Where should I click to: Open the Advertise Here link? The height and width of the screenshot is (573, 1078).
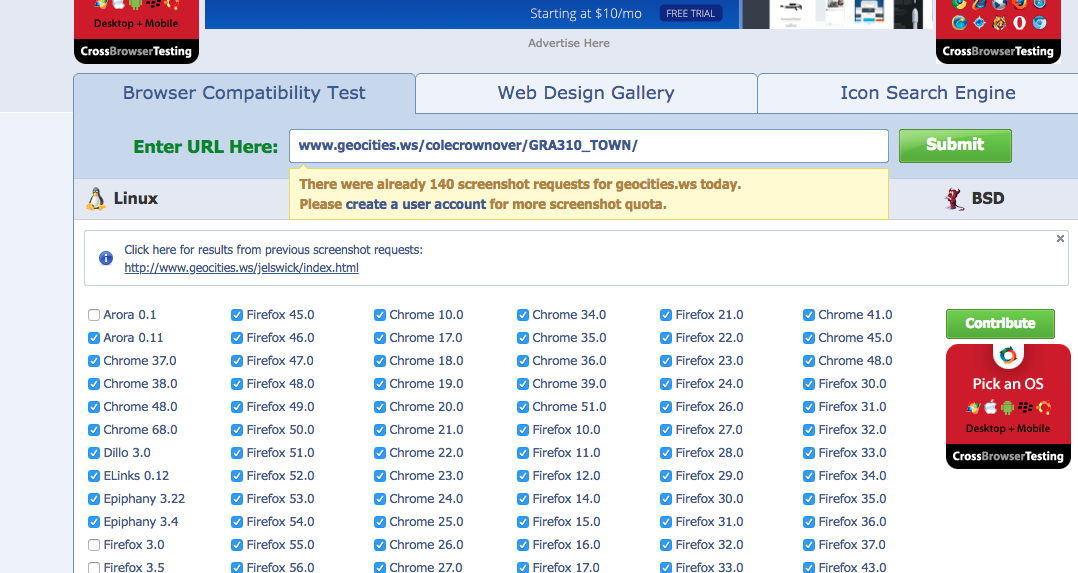click(569, 43)
